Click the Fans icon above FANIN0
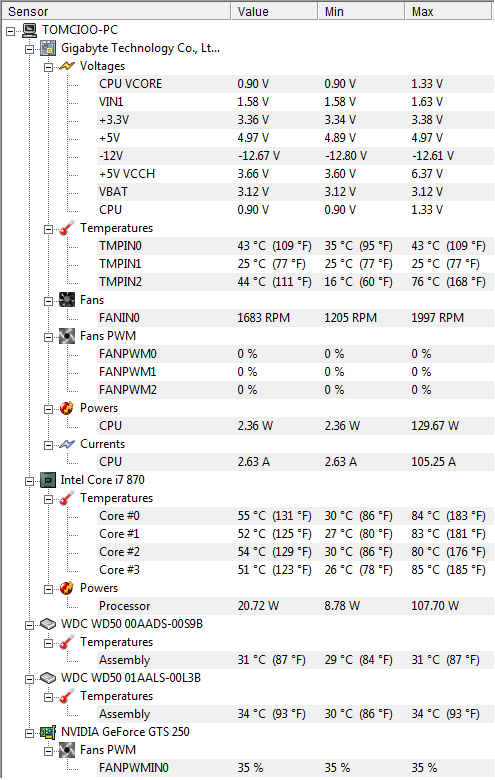 point(67,300)
